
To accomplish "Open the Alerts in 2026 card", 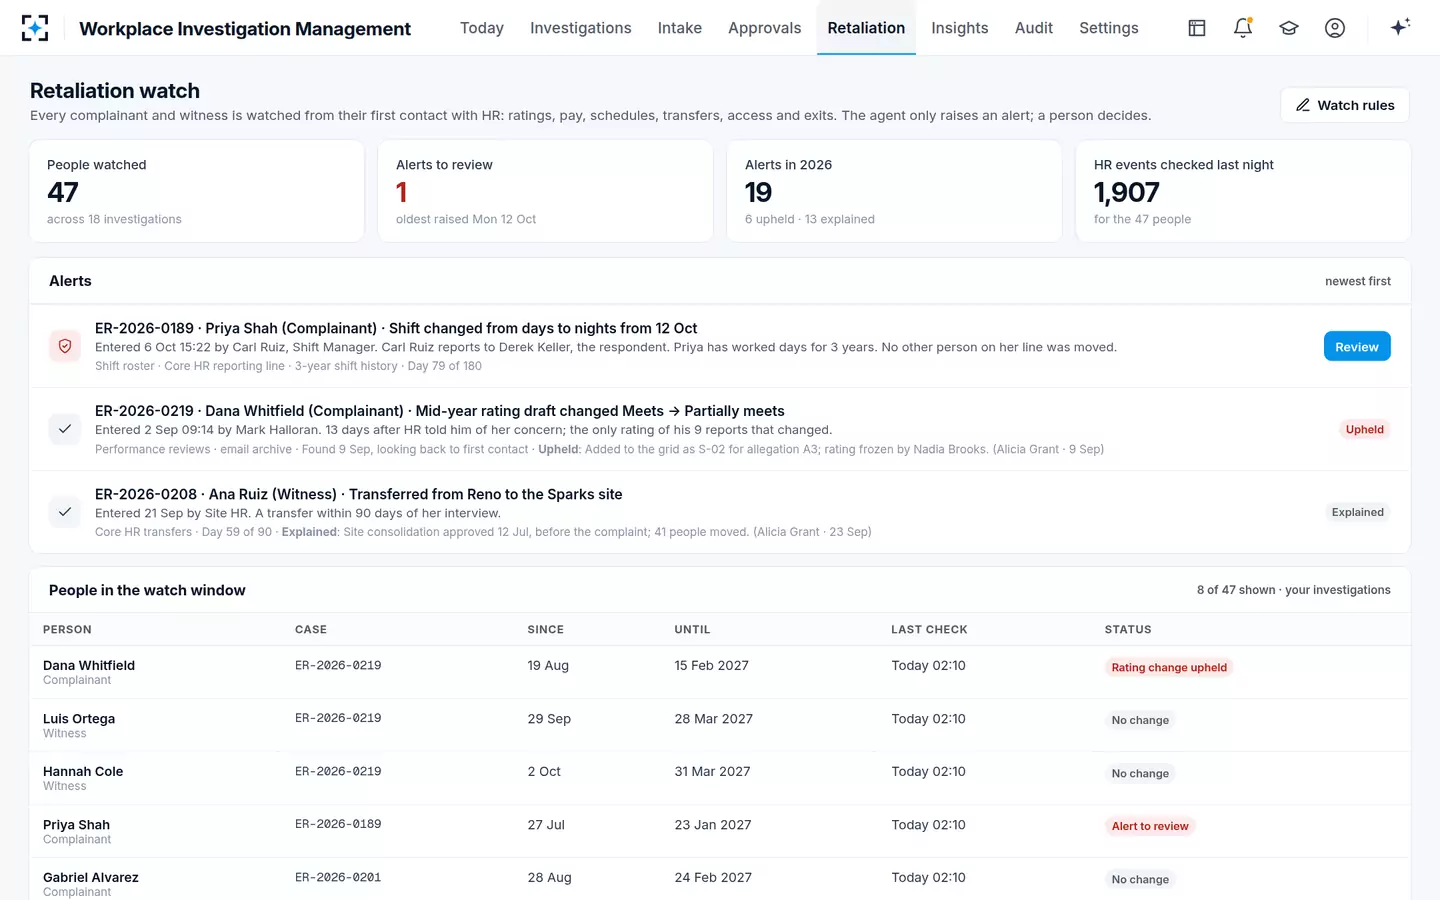I will tap(895, 191).
